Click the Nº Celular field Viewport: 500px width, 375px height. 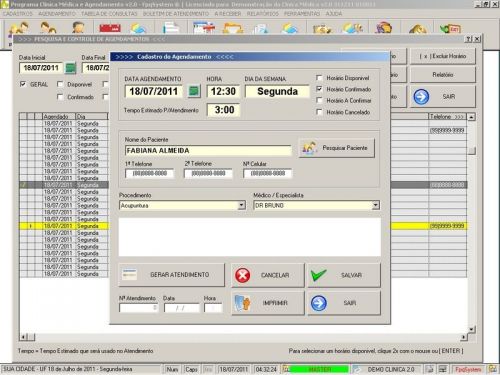tap(268, 173)
